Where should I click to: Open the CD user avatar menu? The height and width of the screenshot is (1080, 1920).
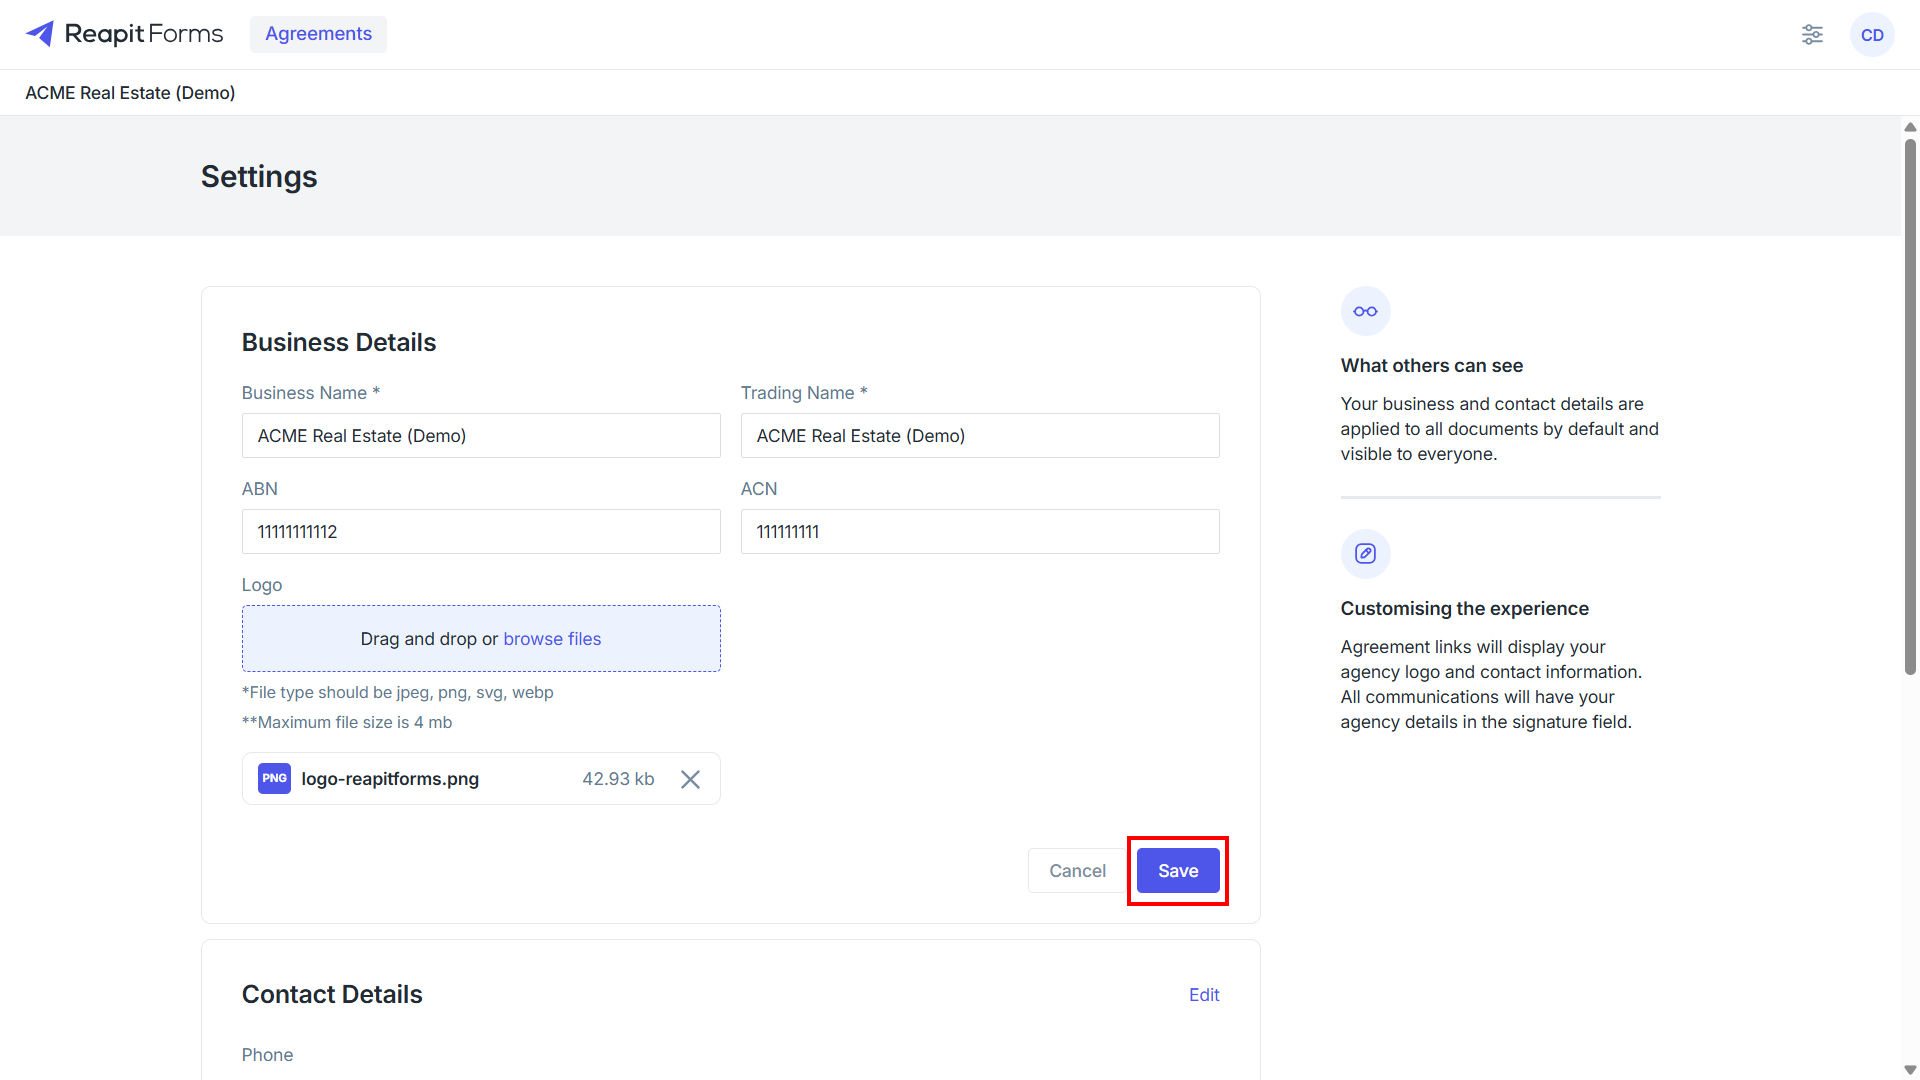click(x=1872, y=35)
